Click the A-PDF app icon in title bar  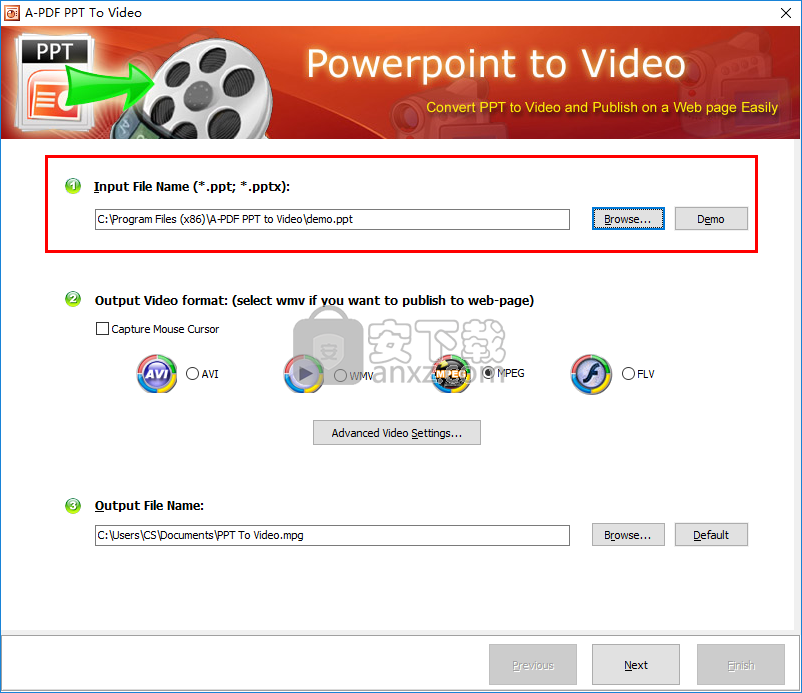12,13
